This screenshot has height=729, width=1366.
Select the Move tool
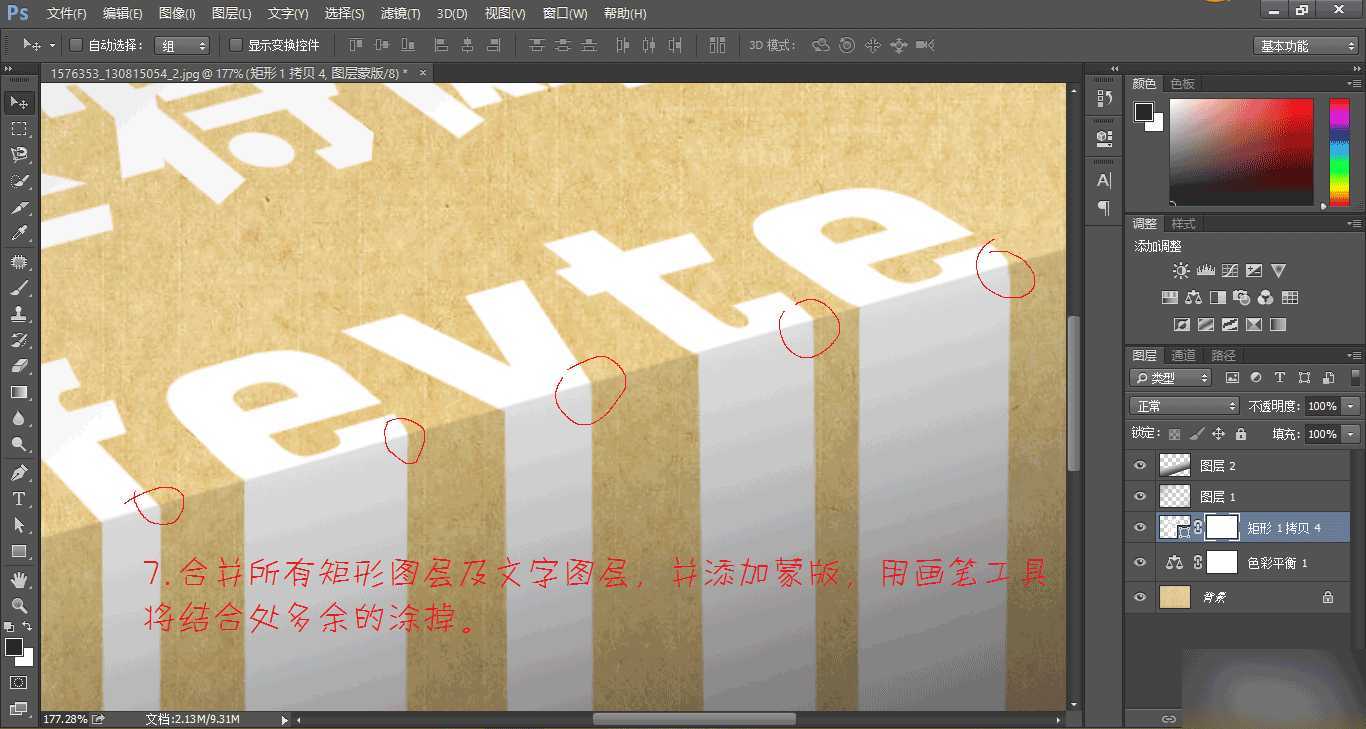[18, 101]
